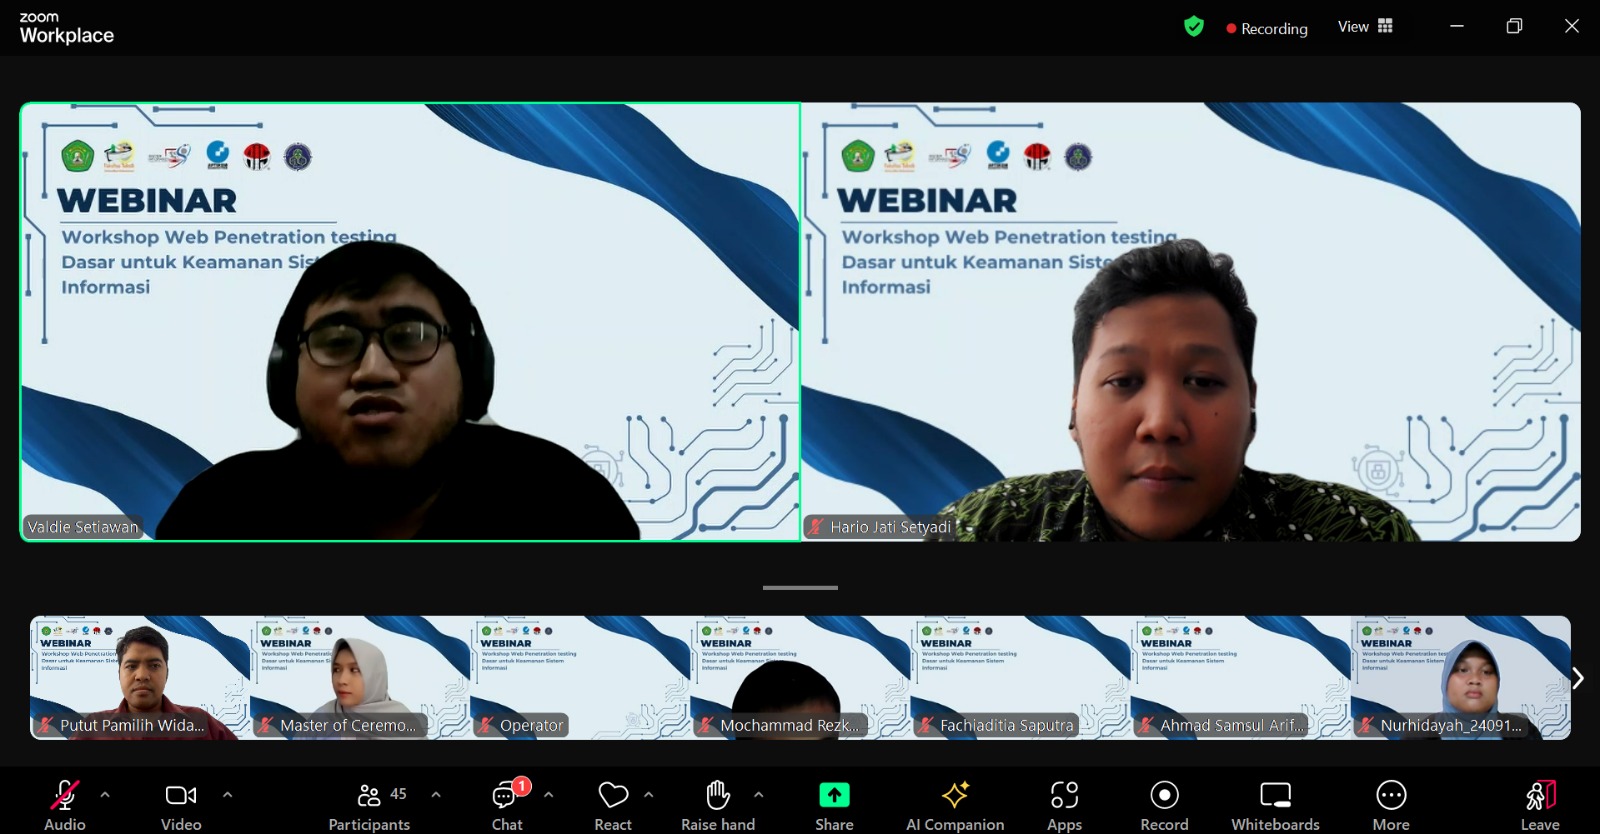The image size is (1600, 834).
Task: Select Ahmad Samsul Arif thumbnail
Action: (x=1240, y=678)
